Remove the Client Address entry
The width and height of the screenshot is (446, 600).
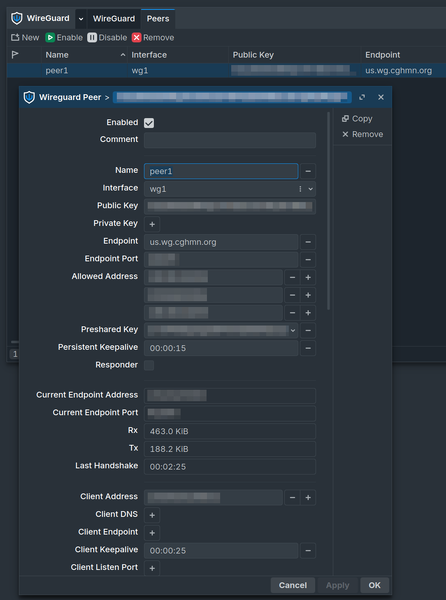[292, 497]
